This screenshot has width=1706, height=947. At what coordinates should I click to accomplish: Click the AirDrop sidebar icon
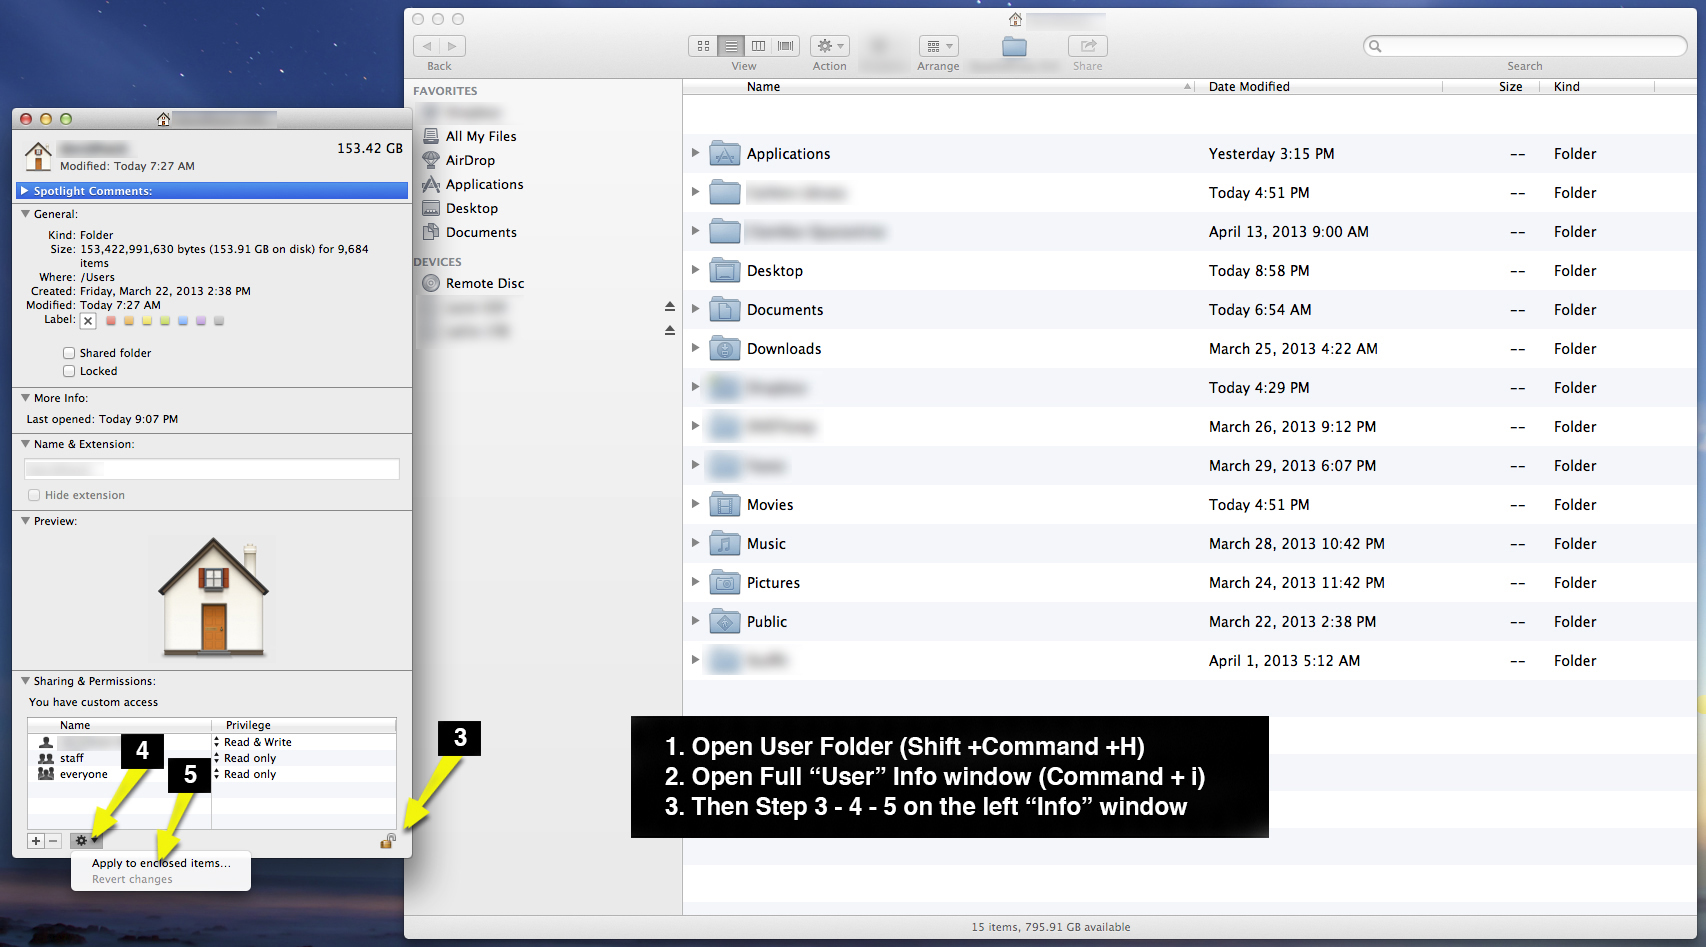point(431,160)
